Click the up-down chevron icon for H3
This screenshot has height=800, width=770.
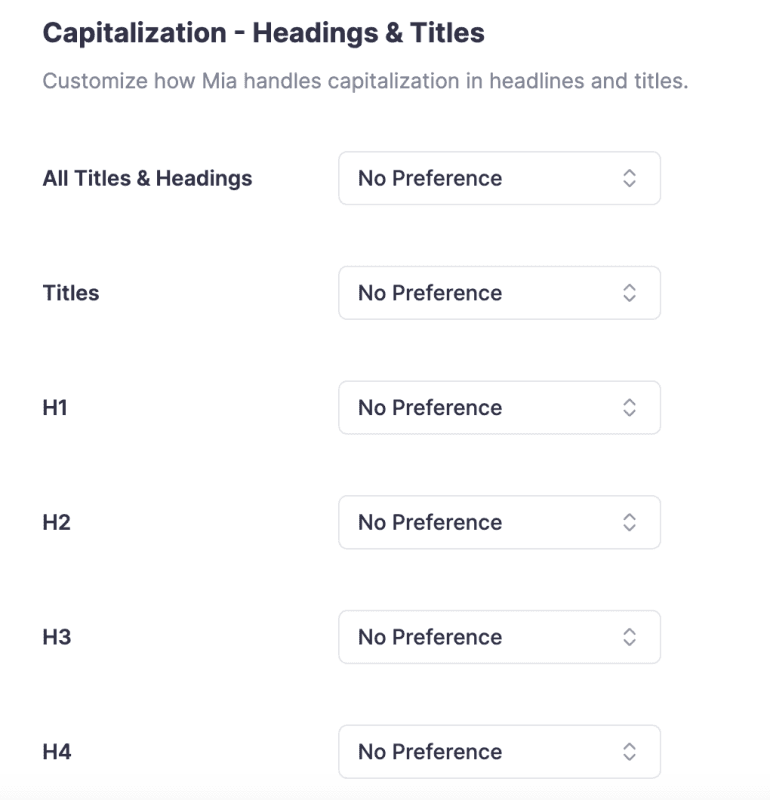[x=629, y=637]
